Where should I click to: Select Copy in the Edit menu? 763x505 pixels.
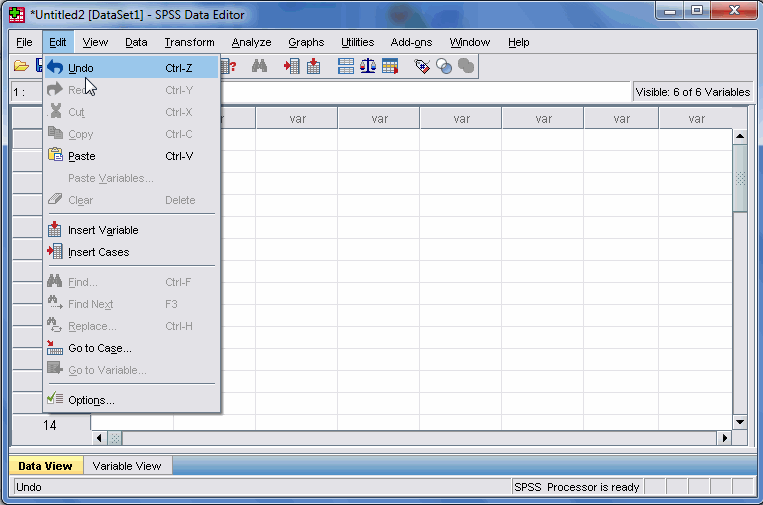tap(131, 134)
